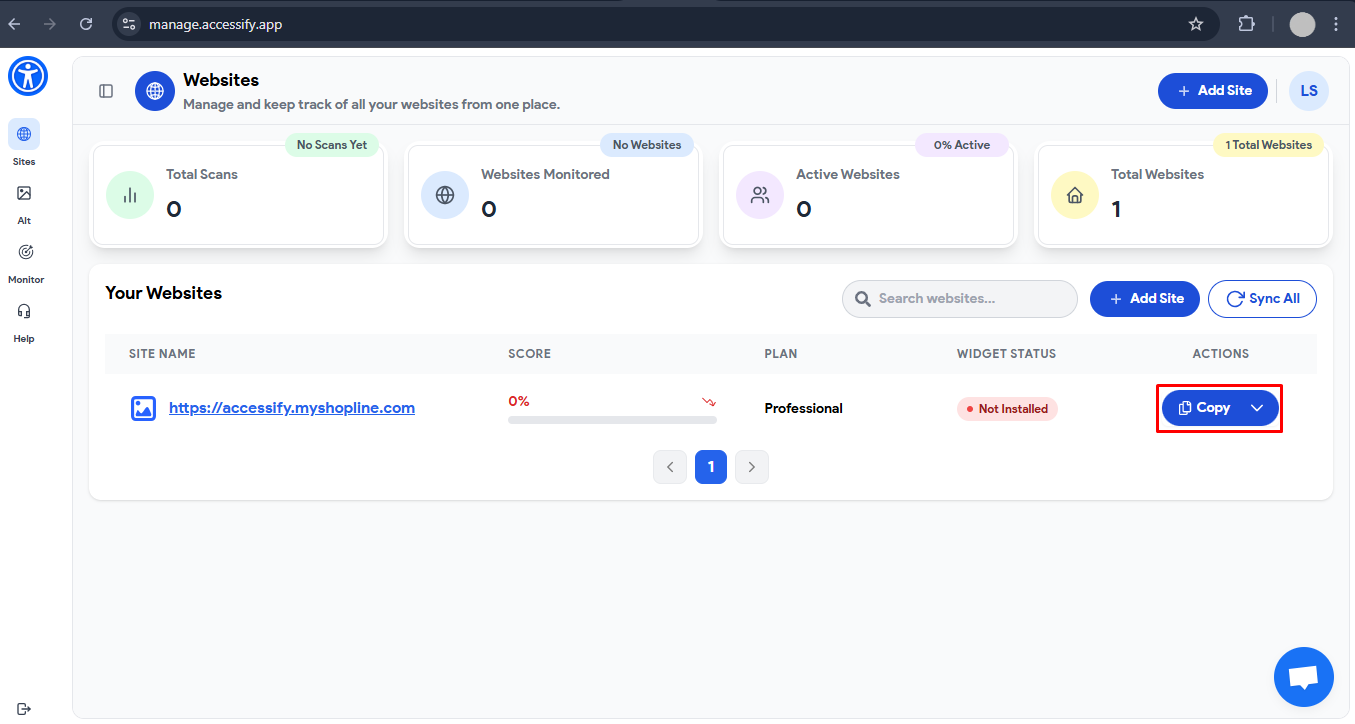The width and height of the screenshot is (1355, 724).
Task: Open the Alt section from the sidebar
Action: click(23, 199)
